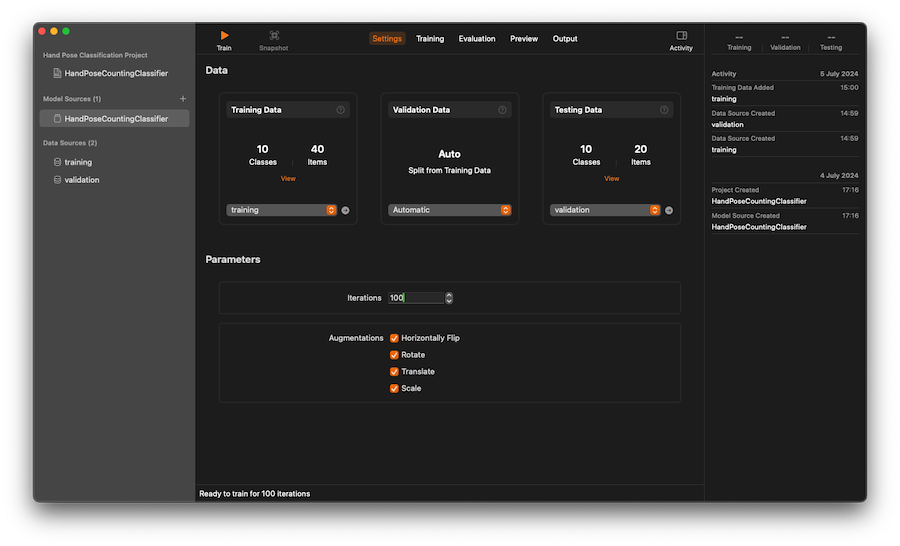Go to validation testing source arrow

(x=669, y=210)
